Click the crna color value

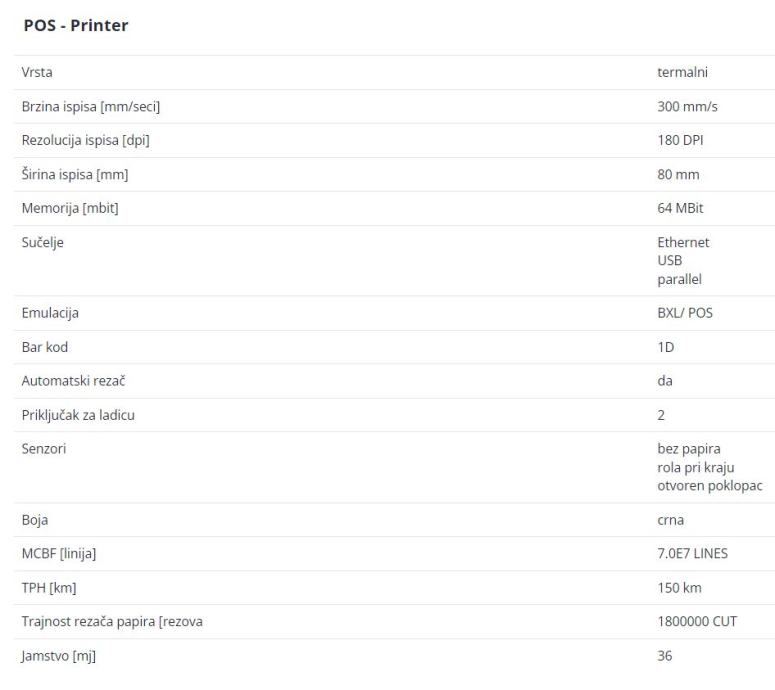point(672,520)
